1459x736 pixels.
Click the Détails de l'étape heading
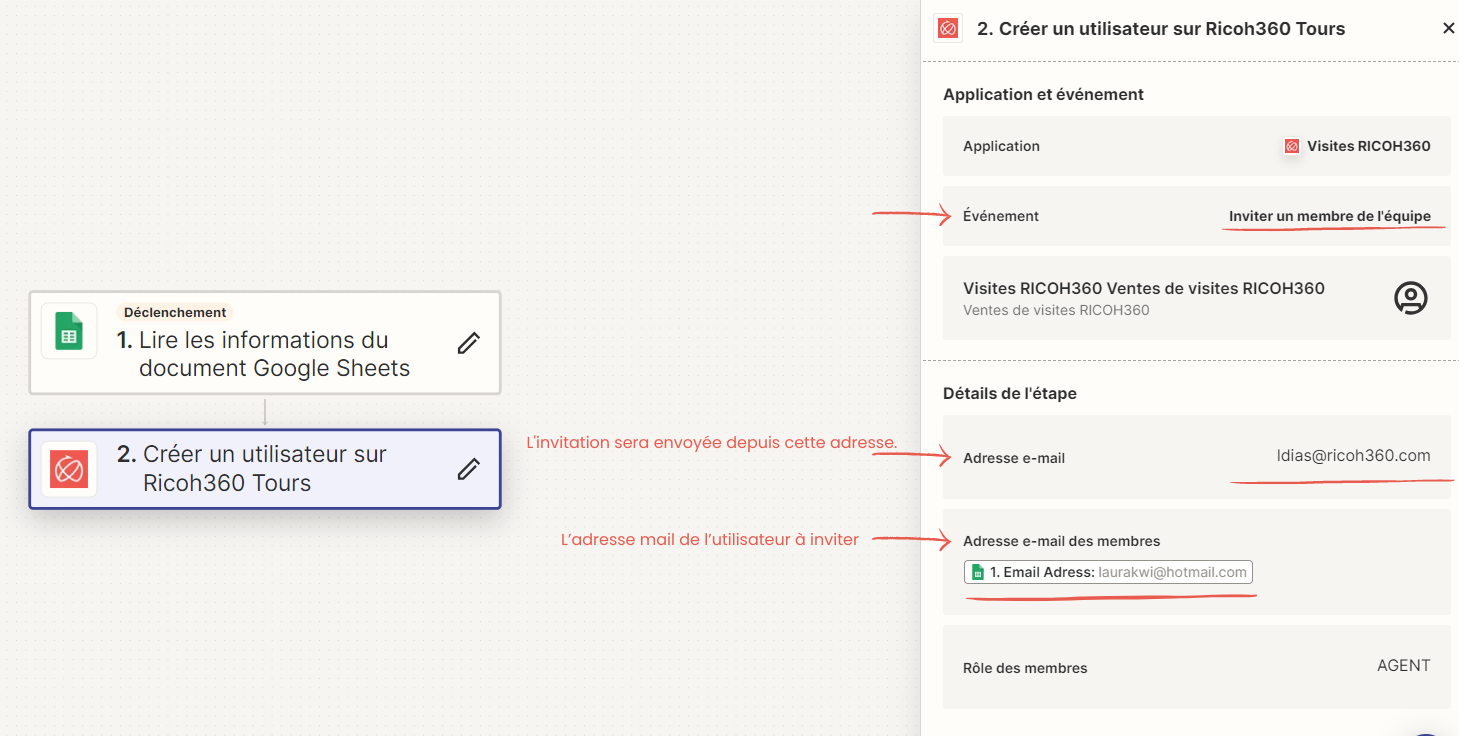[1010, 393]
